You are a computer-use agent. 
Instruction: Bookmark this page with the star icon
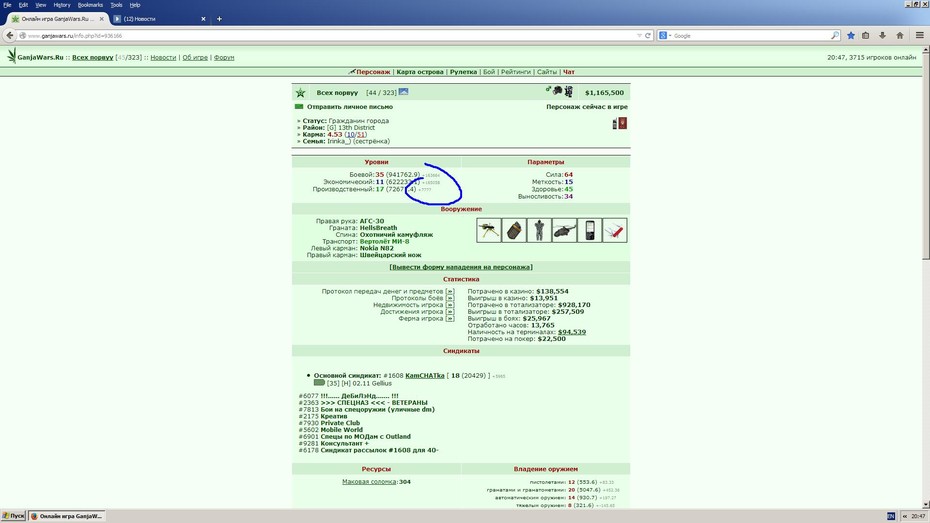point(851,36)
